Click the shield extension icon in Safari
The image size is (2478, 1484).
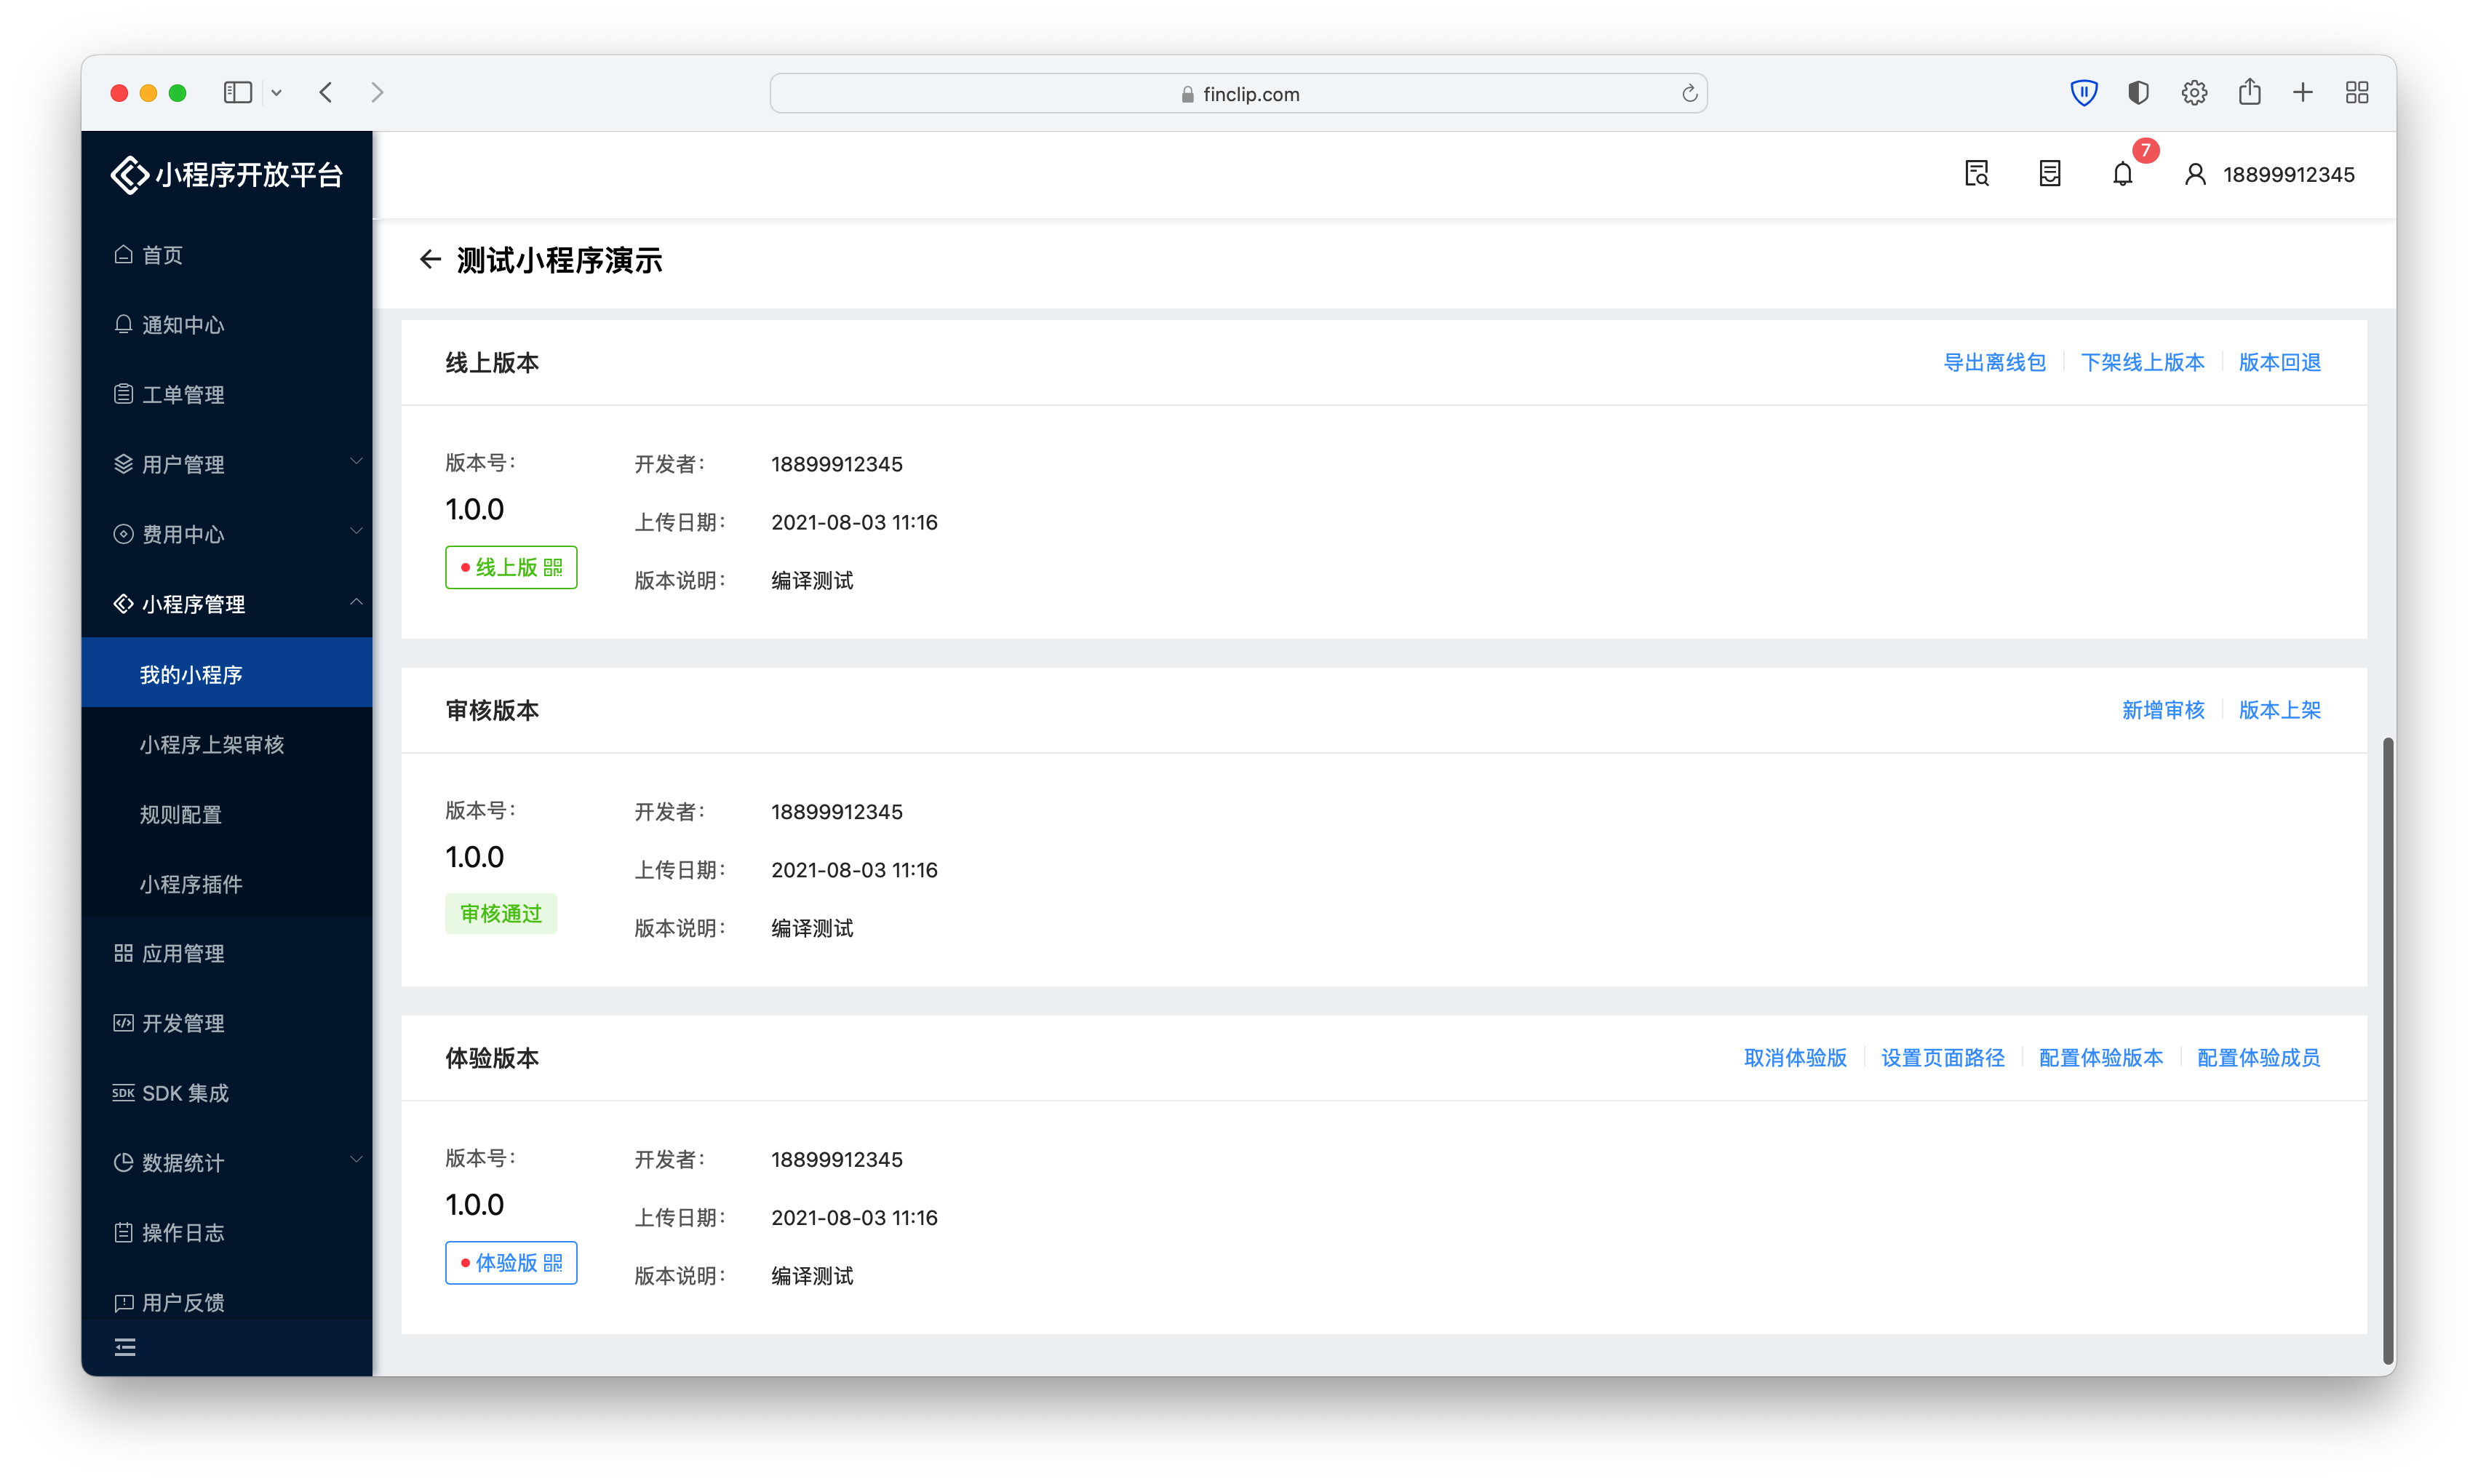coord(2083,93)
